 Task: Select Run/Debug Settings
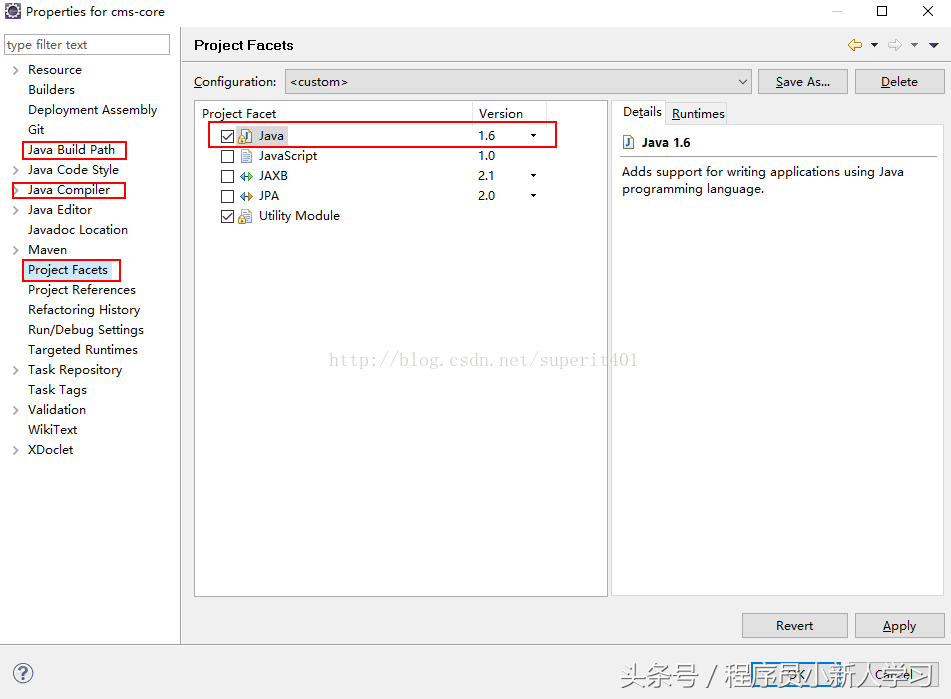[x=86, y=330]
